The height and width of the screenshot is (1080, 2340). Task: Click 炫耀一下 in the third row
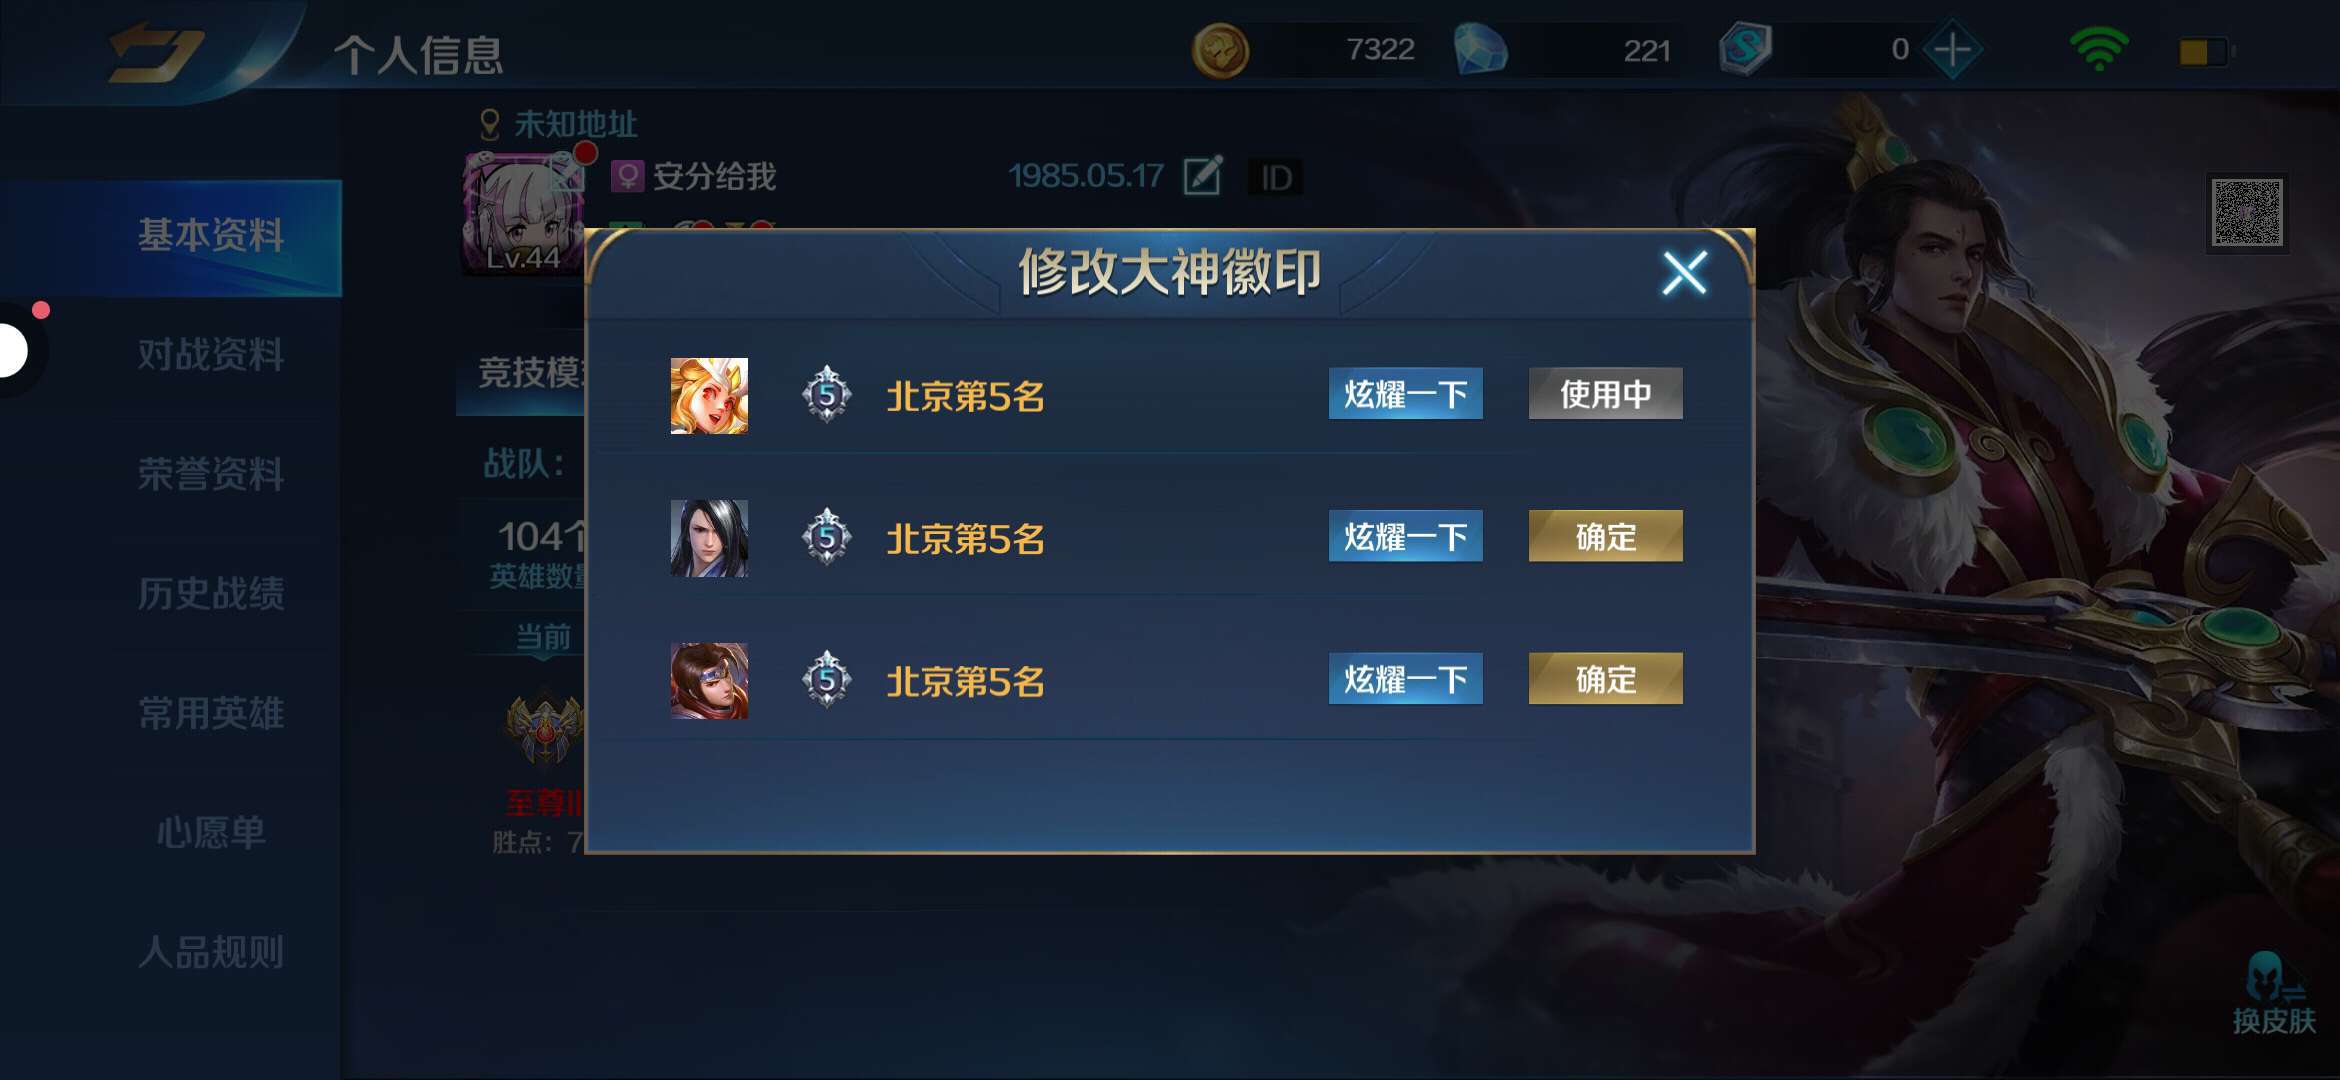pos(1405,680)
